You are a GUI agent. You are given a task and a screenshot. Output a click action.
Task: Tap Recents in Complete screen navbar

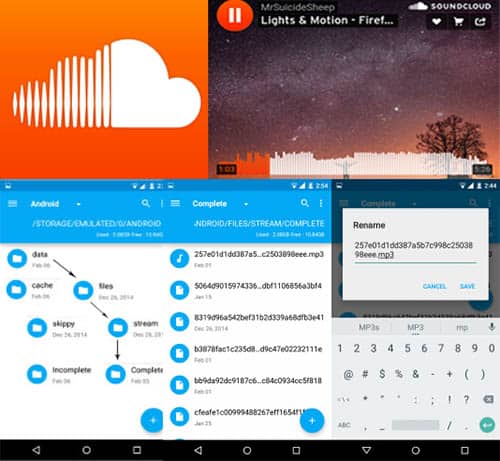click(x=296, y=450)
